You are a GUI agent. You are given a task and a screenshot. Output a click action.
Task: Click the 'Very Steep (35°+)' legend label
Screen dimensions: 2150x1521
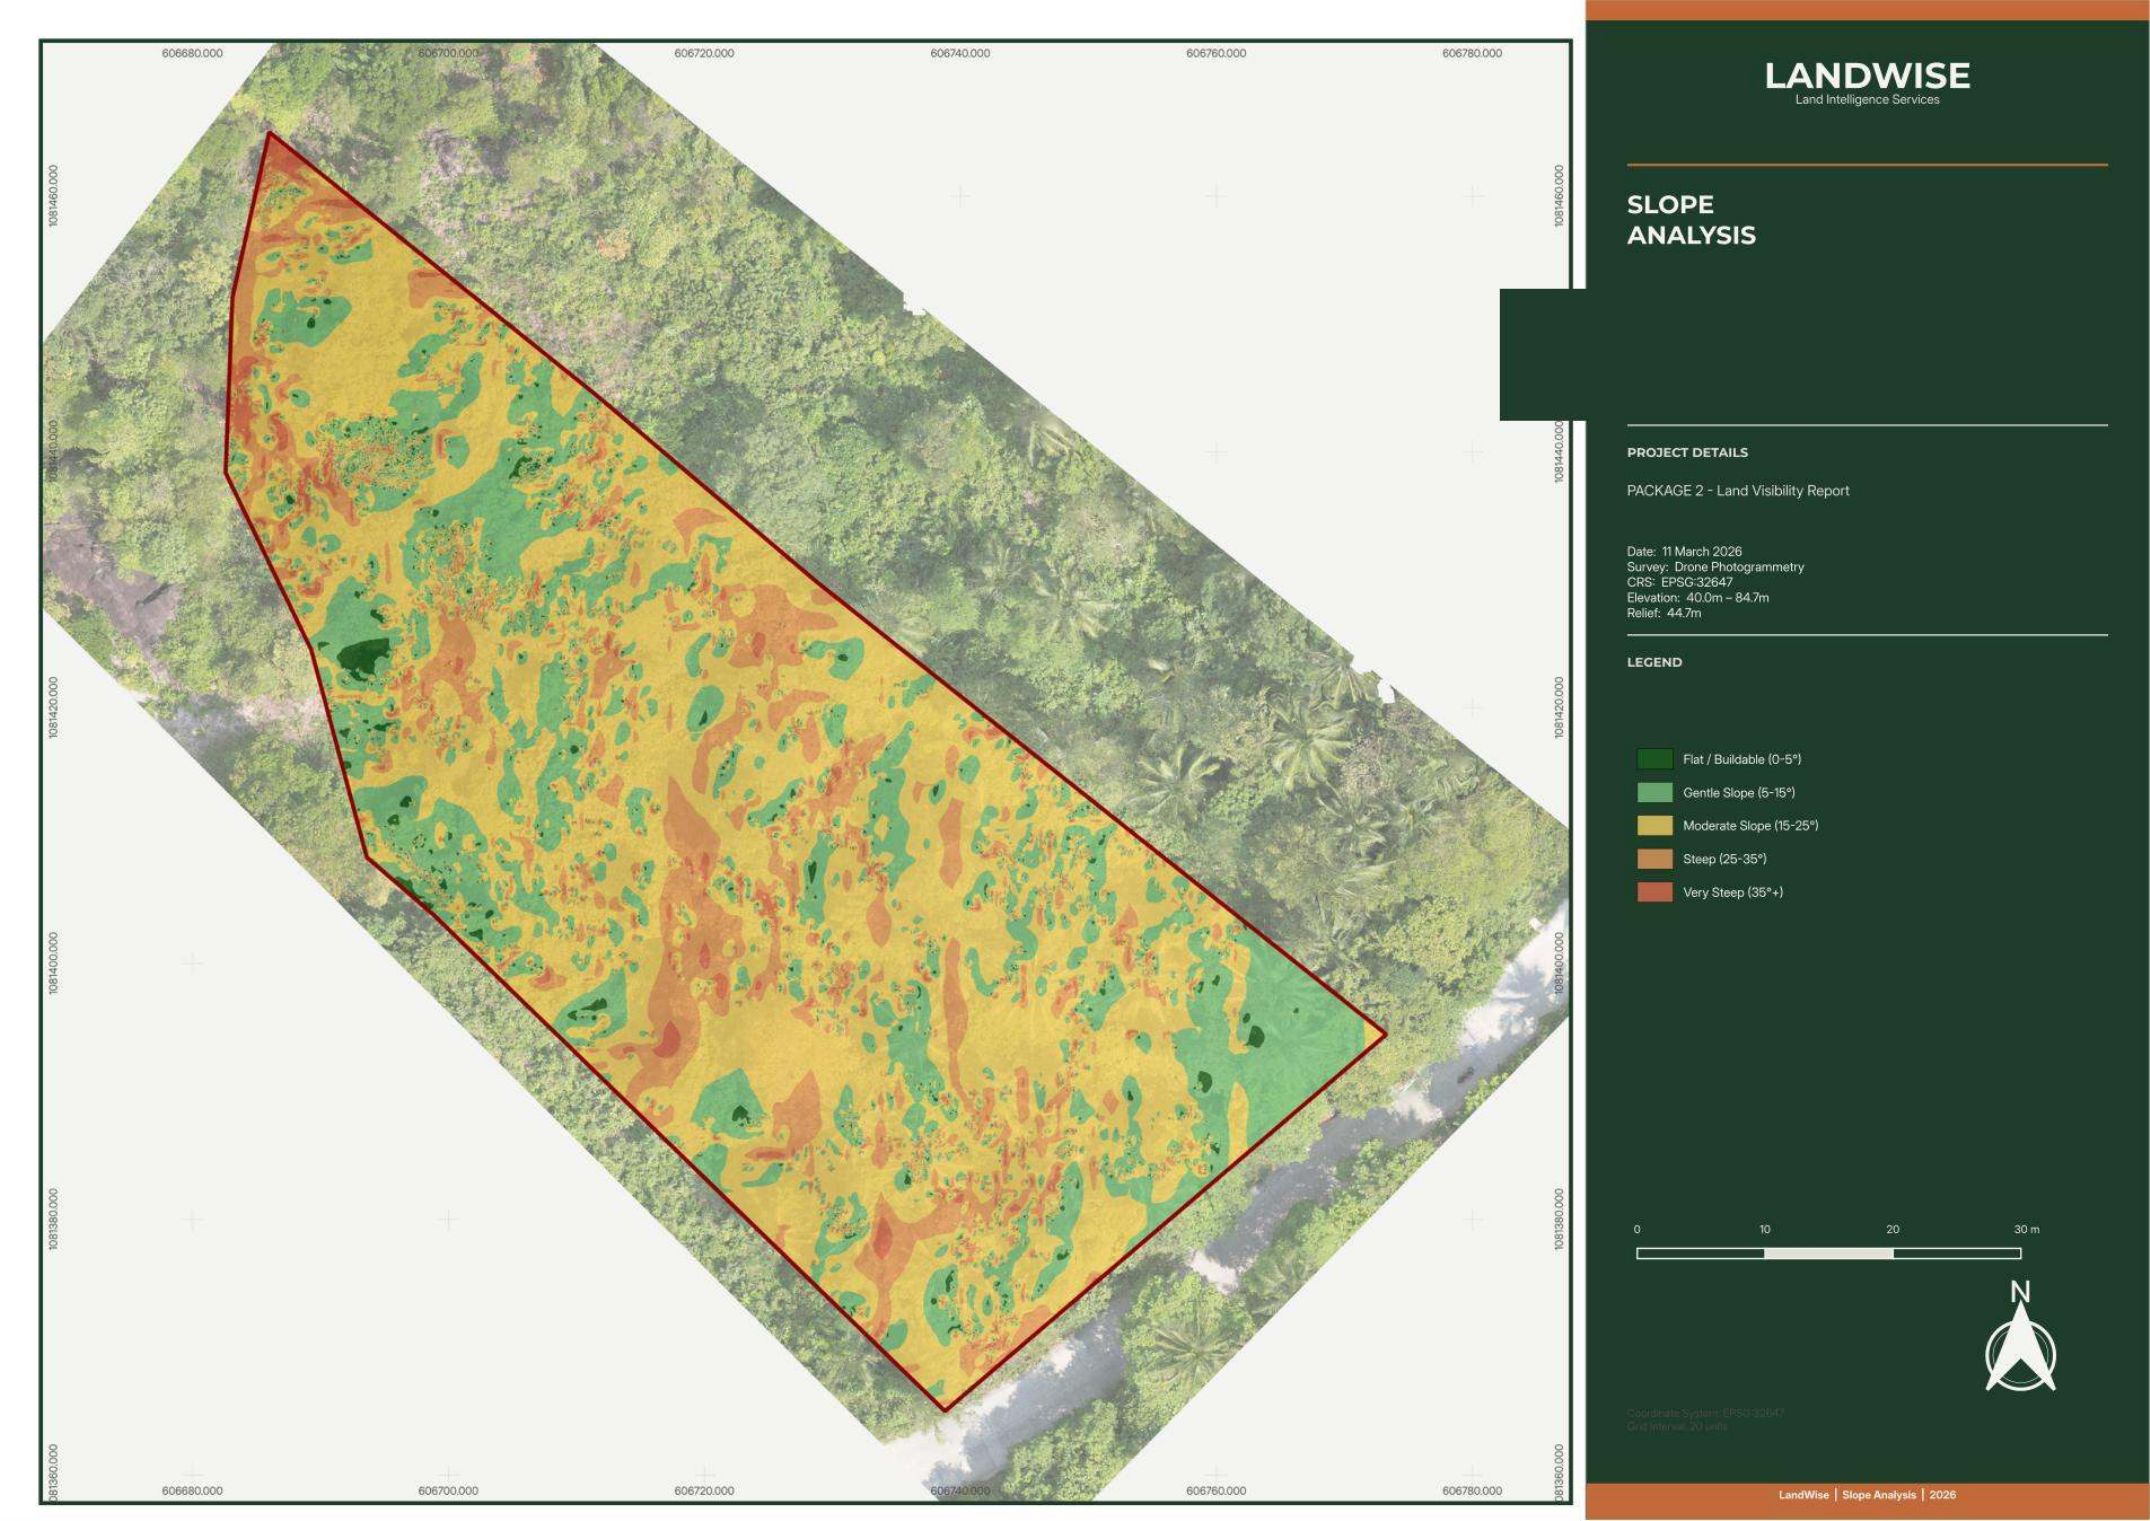tap(1733, 891)
